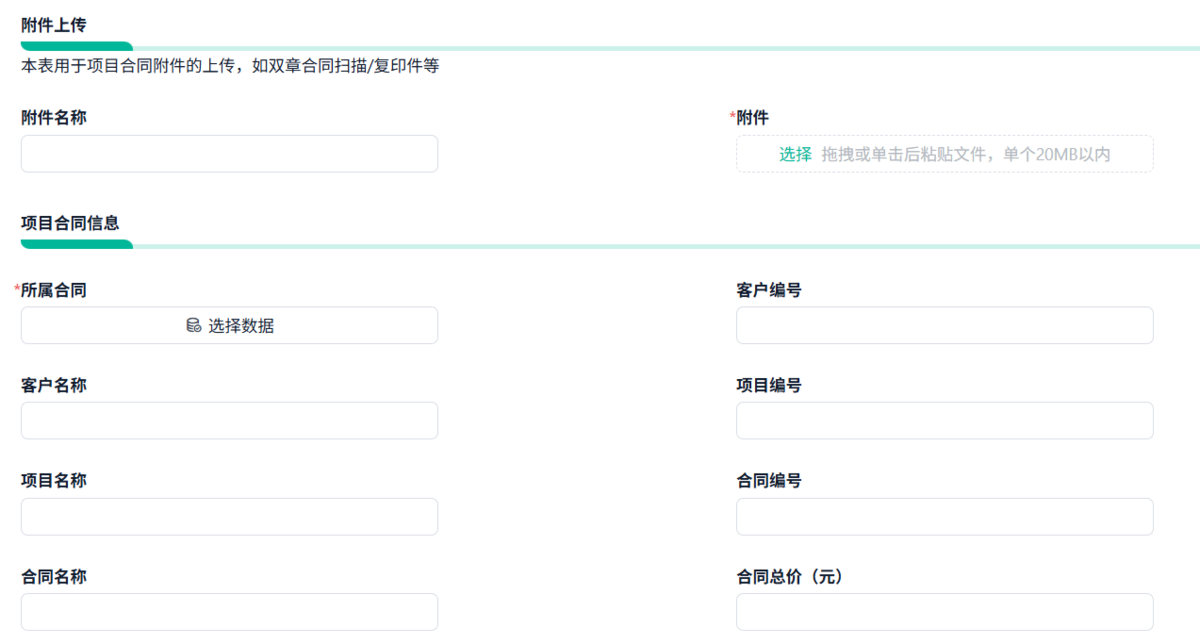Viewport: 1200px width, 644px height.
Task: Click into the 项目编号 field
Action: [x=945, y=421]
